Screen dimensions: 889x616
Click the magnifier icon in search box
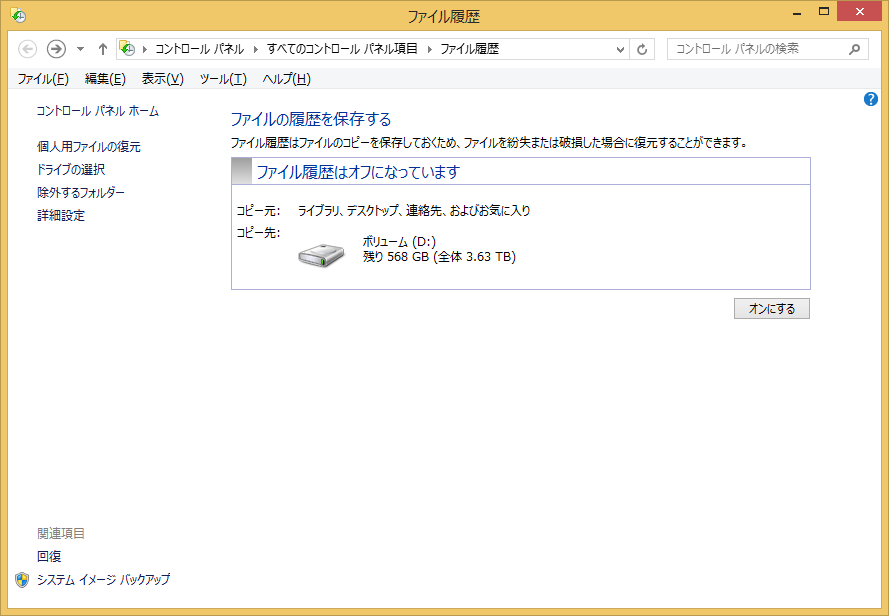click(x=854, y=49)
